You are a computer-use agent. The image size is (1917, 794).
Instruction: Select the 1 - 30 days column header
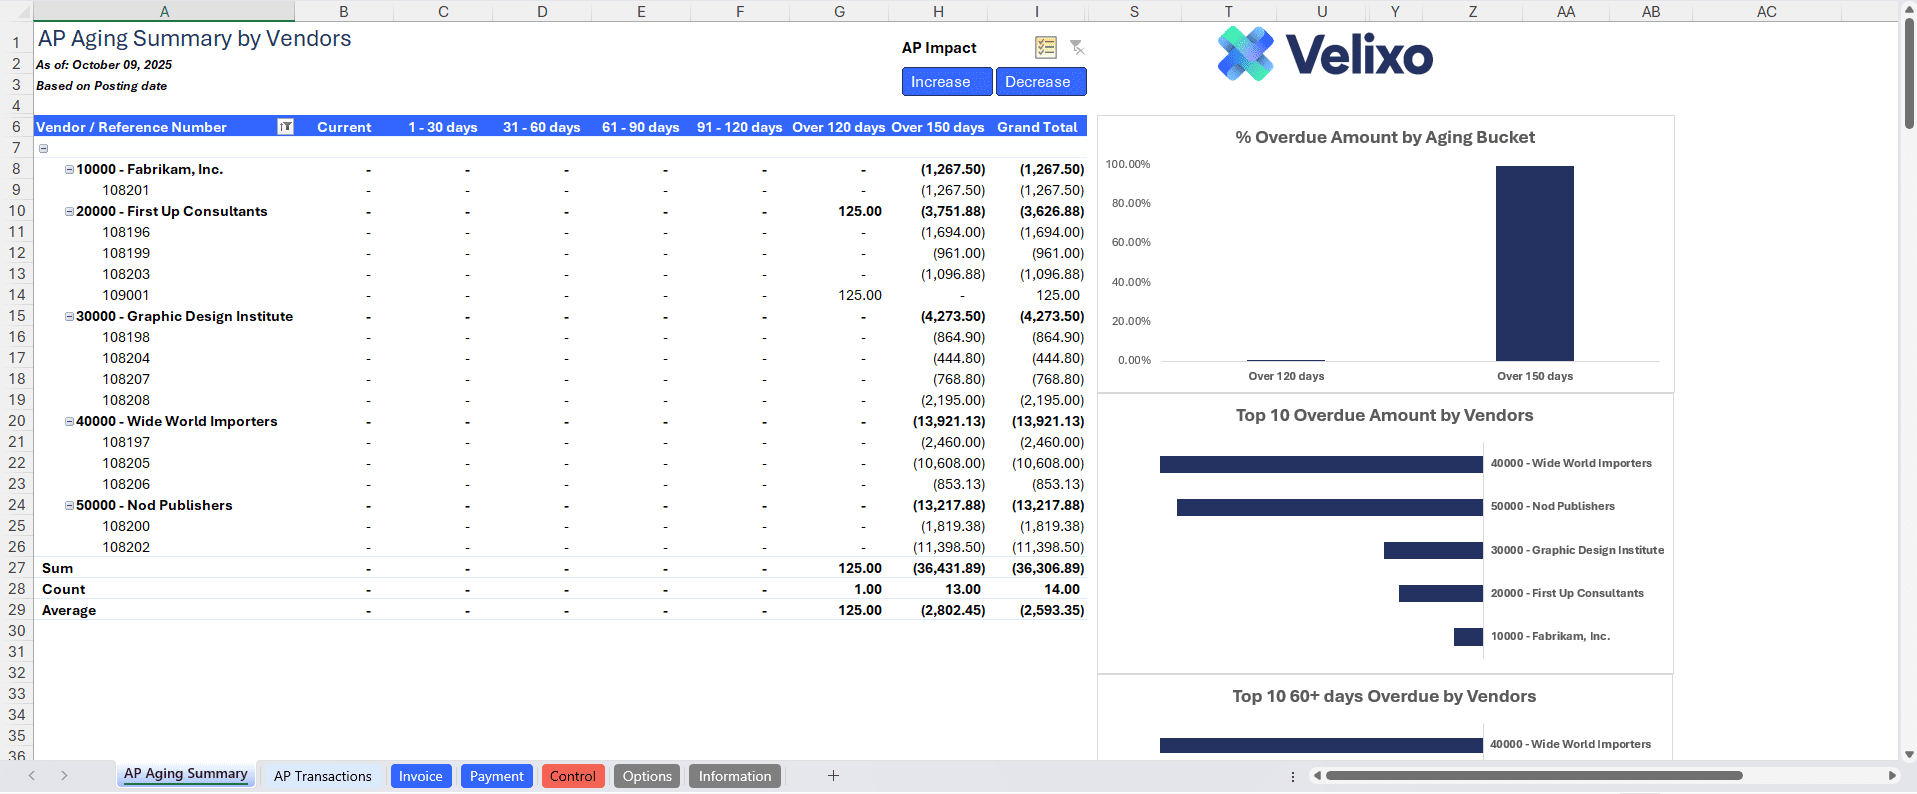[443, 127]
